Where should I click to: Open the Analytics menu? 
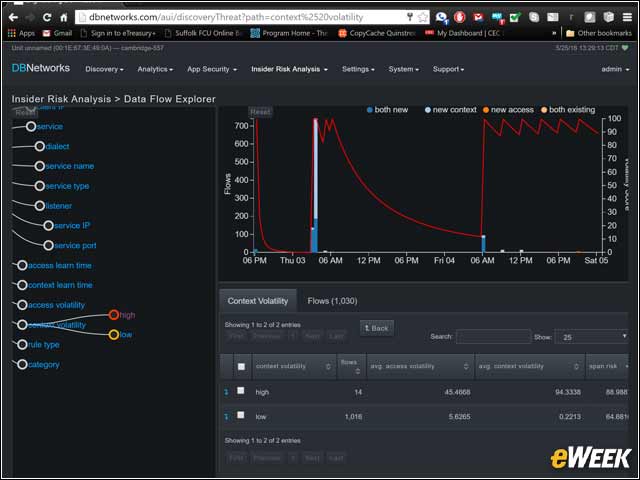[155, 69]
